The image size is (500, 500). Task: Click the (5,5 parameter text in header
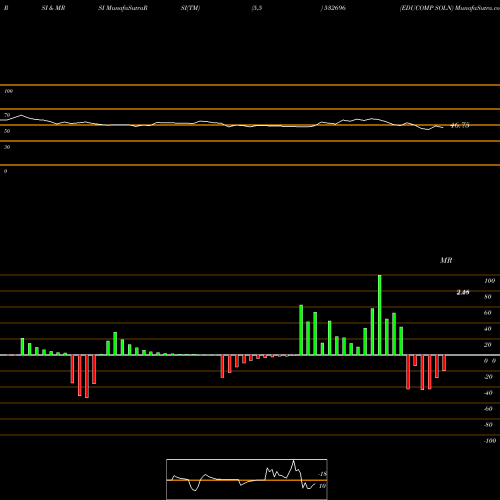coord(257,8)
